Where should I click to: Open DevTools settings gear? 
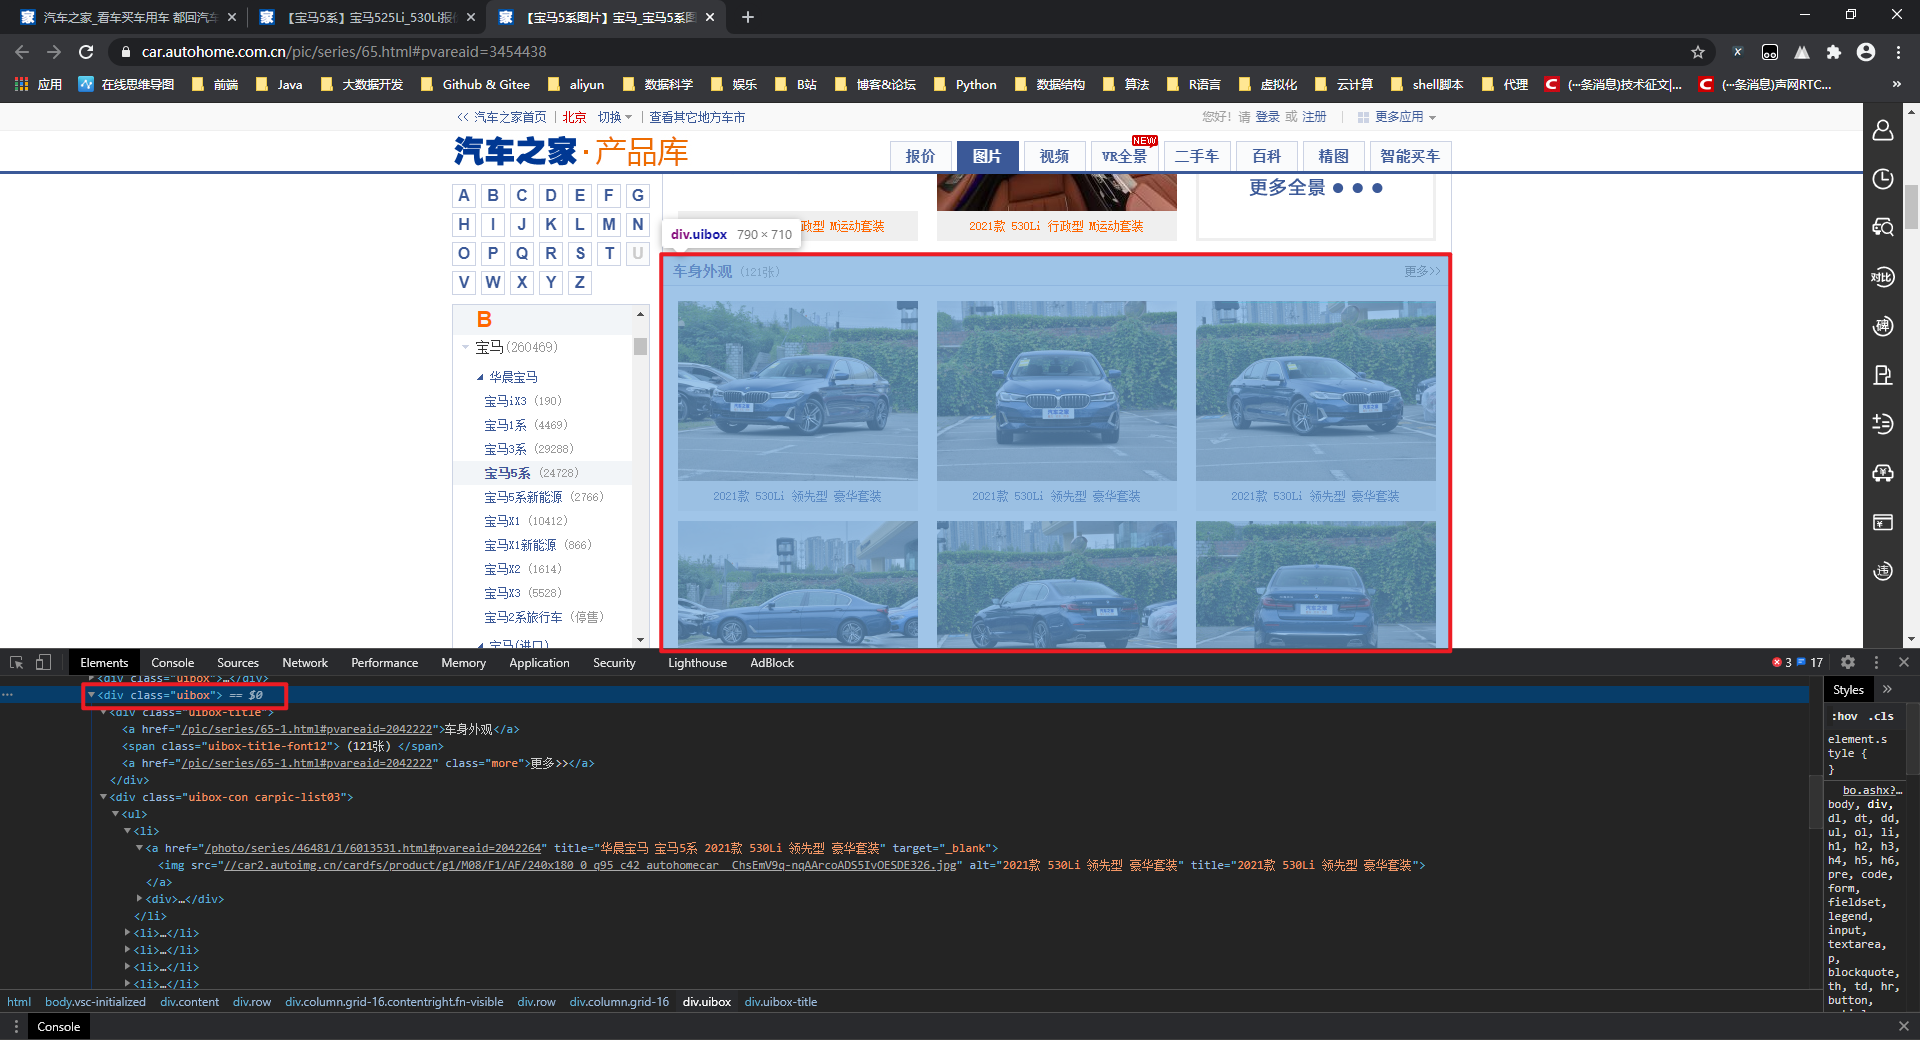tap(1848, 662)
